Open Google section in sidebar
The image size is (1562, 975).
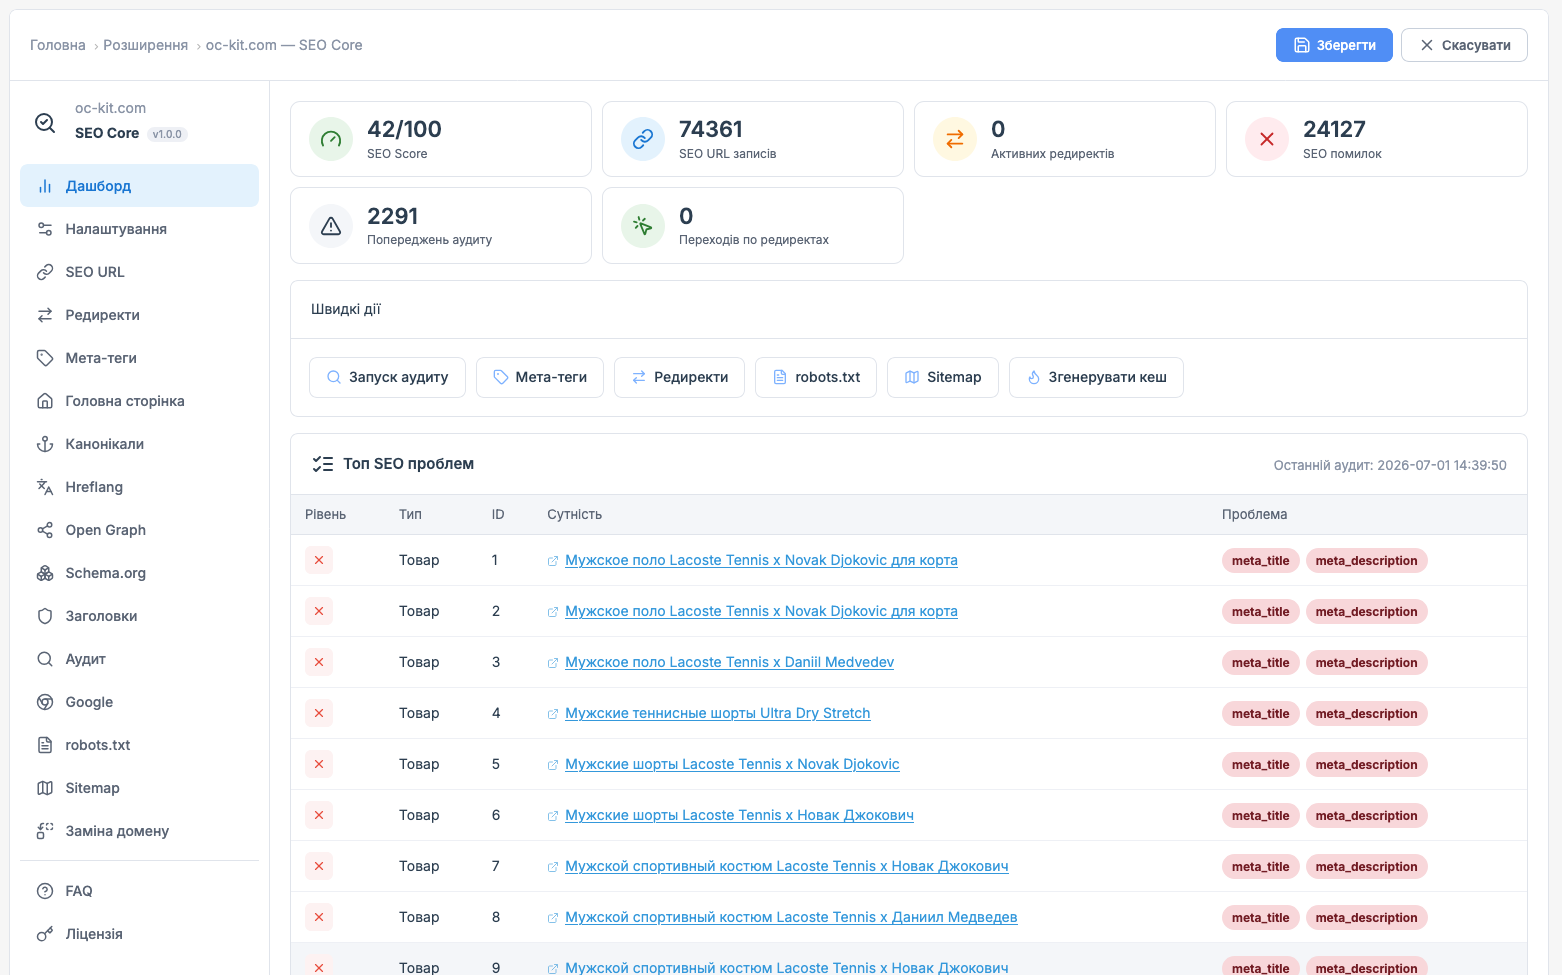(x=139, y=702)
